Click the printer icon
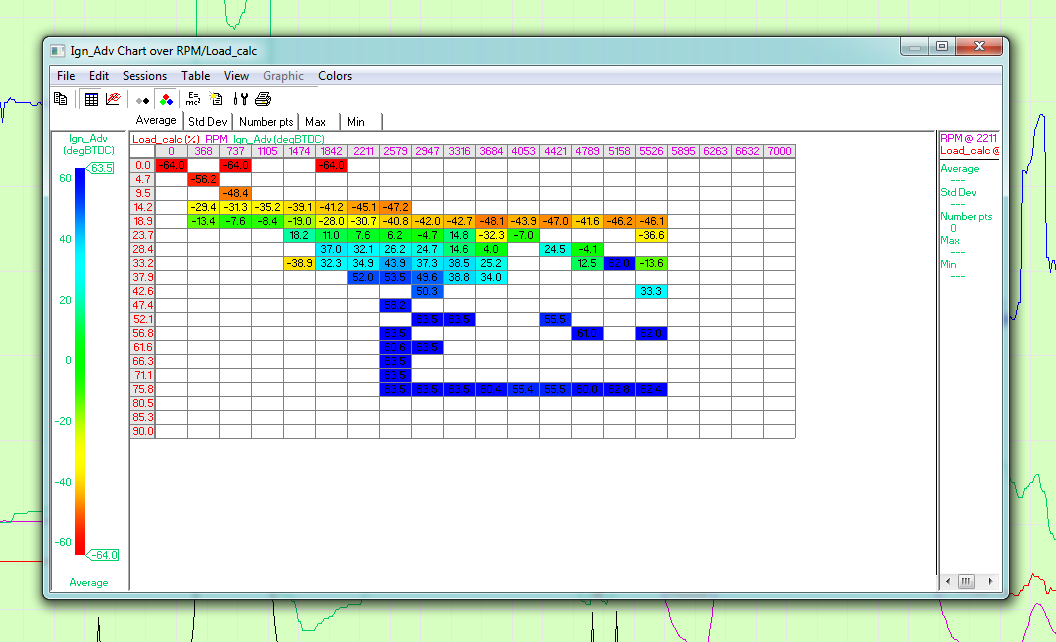1056x642 pixels. coord(263,99)
